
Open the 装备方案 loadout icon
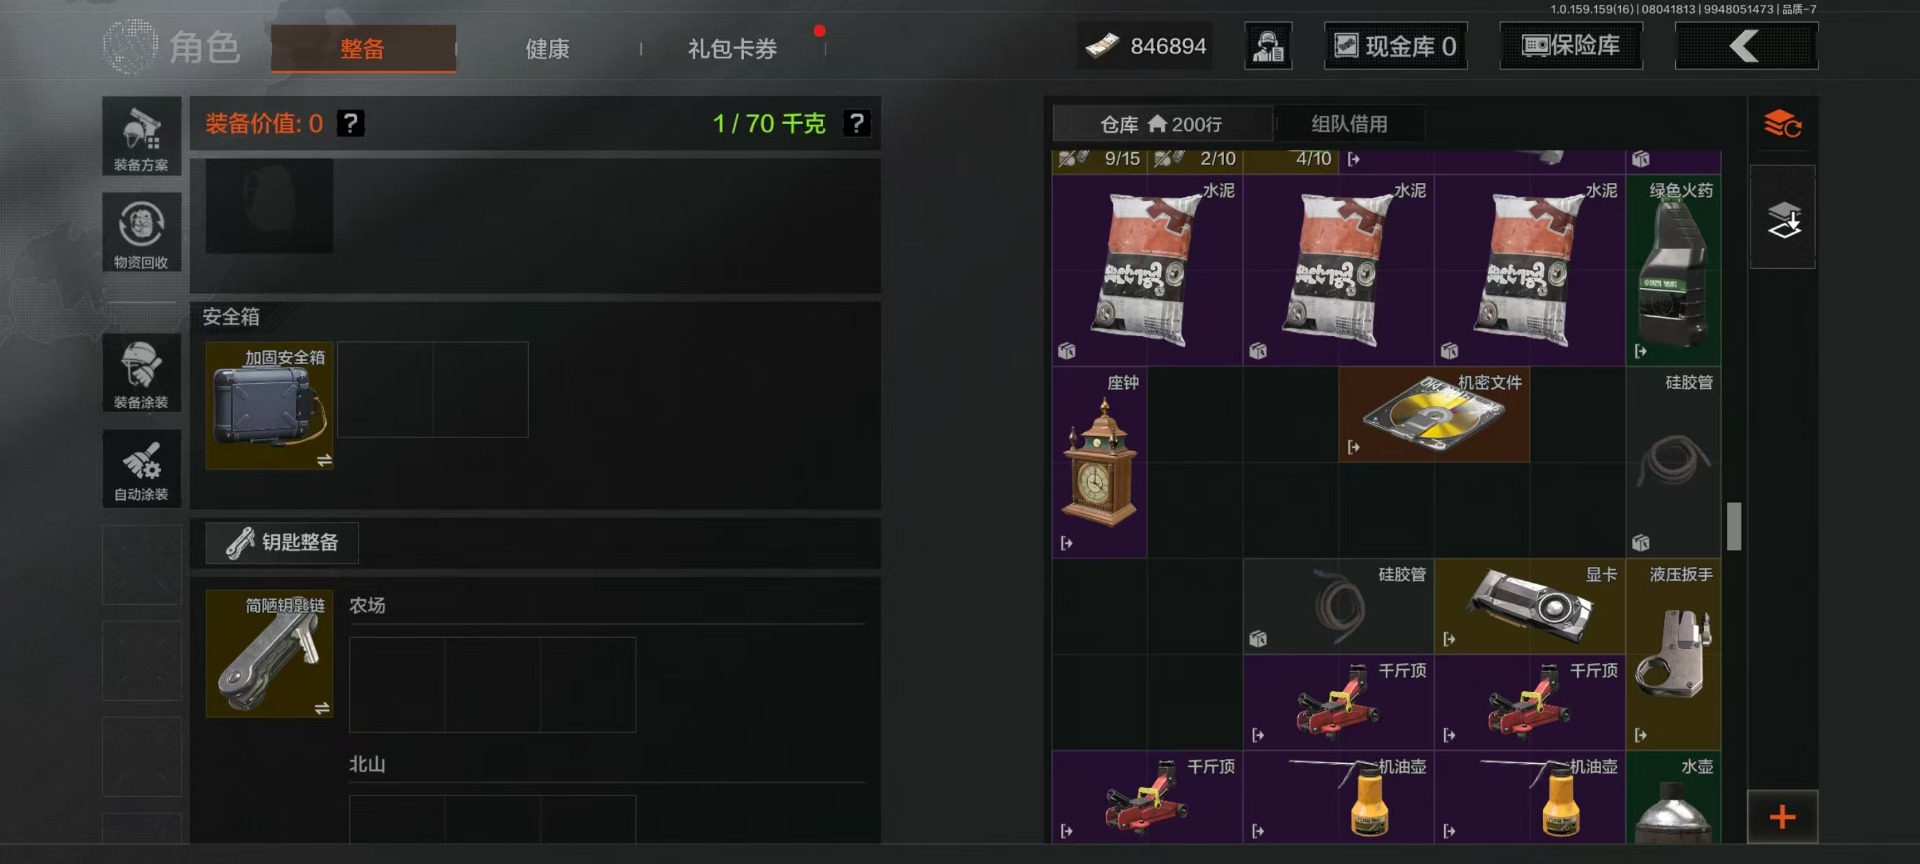(x=141, y=136)
